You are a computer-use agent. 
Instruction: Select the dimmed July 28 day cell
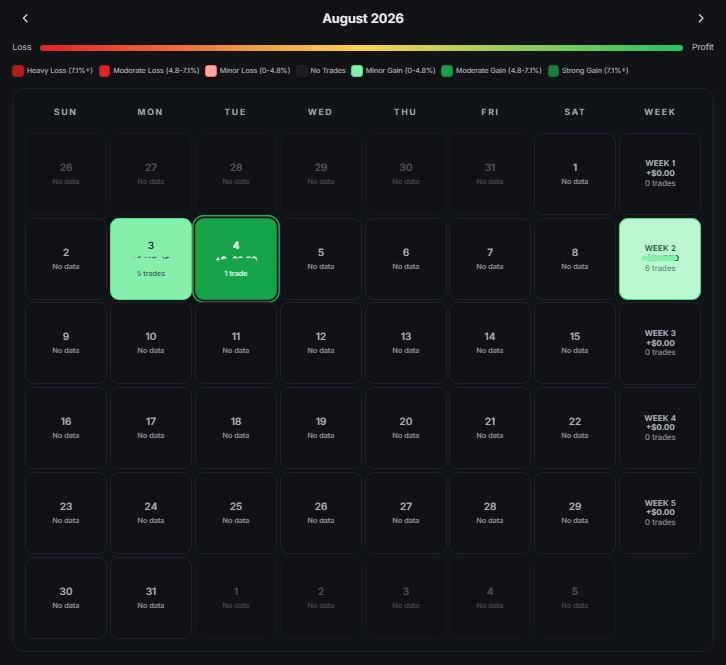tap(236, 174)
